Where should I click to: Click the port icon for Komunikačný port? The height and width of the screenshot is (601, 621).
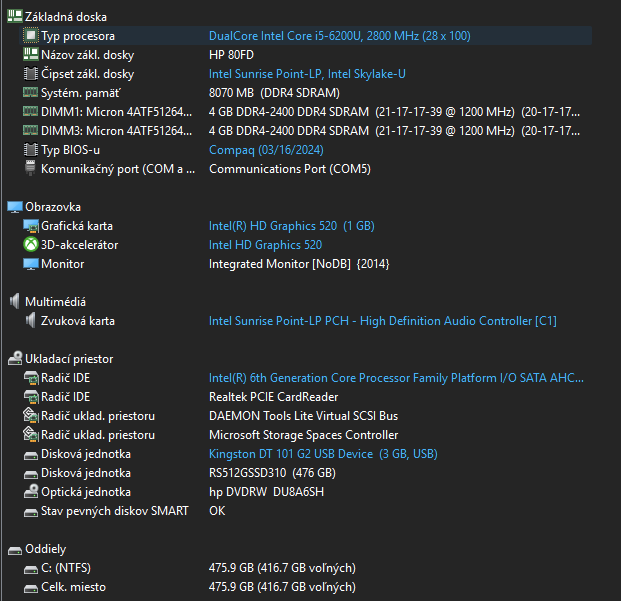click(30, 169)
